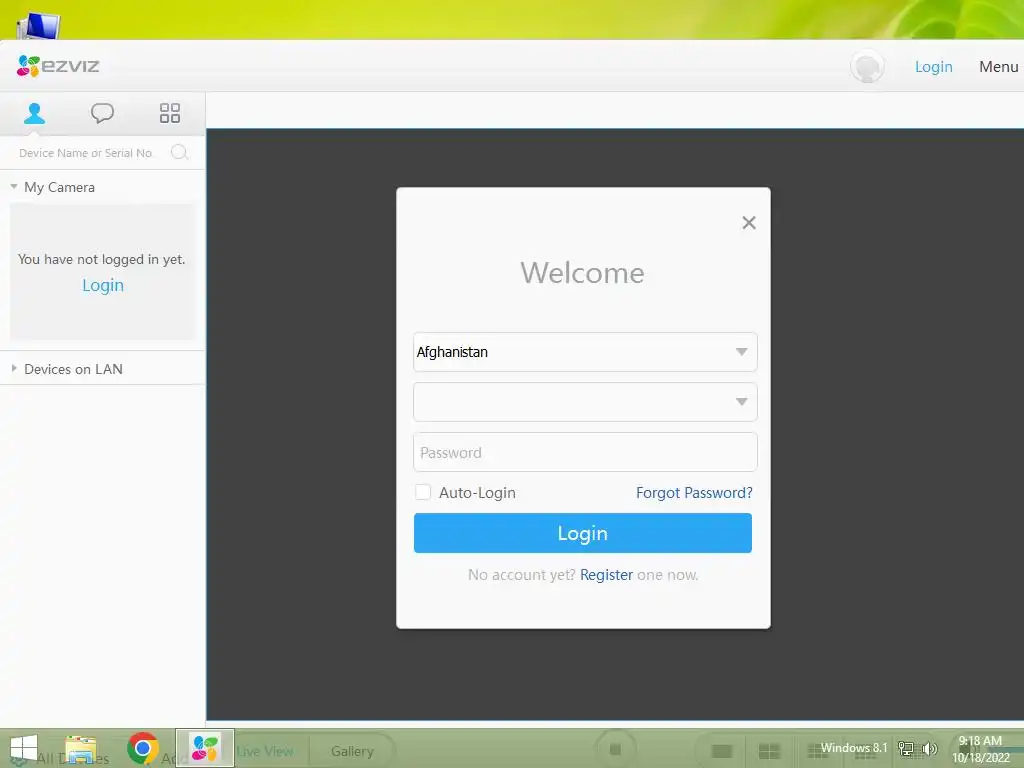Launch Google Chrome from the taskbar
The height and width of the screenshot is (768, 1024).
pos(143,748)
